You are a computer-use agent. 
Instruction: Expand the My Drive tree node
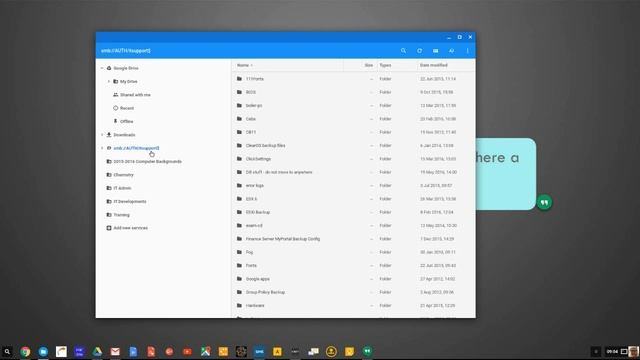click(109, 82)
